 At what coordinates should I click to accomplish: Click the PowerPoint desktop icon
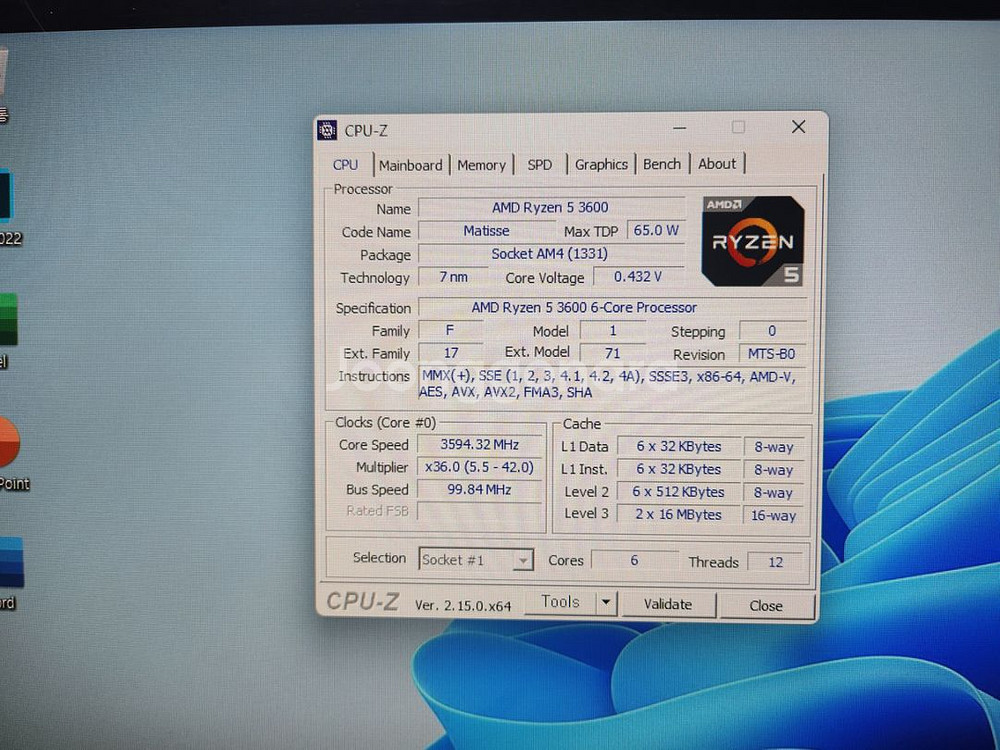pyautogui.click(x=10, y=441)
